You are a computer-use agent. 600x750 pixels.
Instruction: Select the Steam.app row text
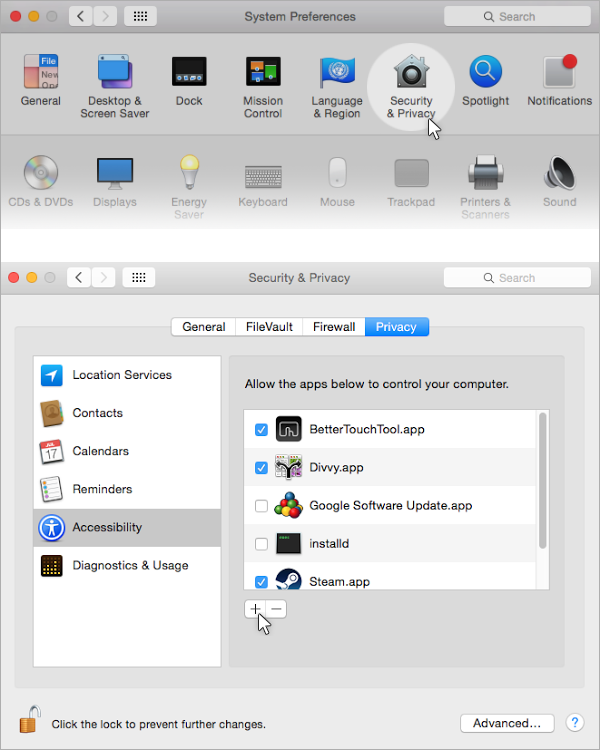click(x=339, y=582)
